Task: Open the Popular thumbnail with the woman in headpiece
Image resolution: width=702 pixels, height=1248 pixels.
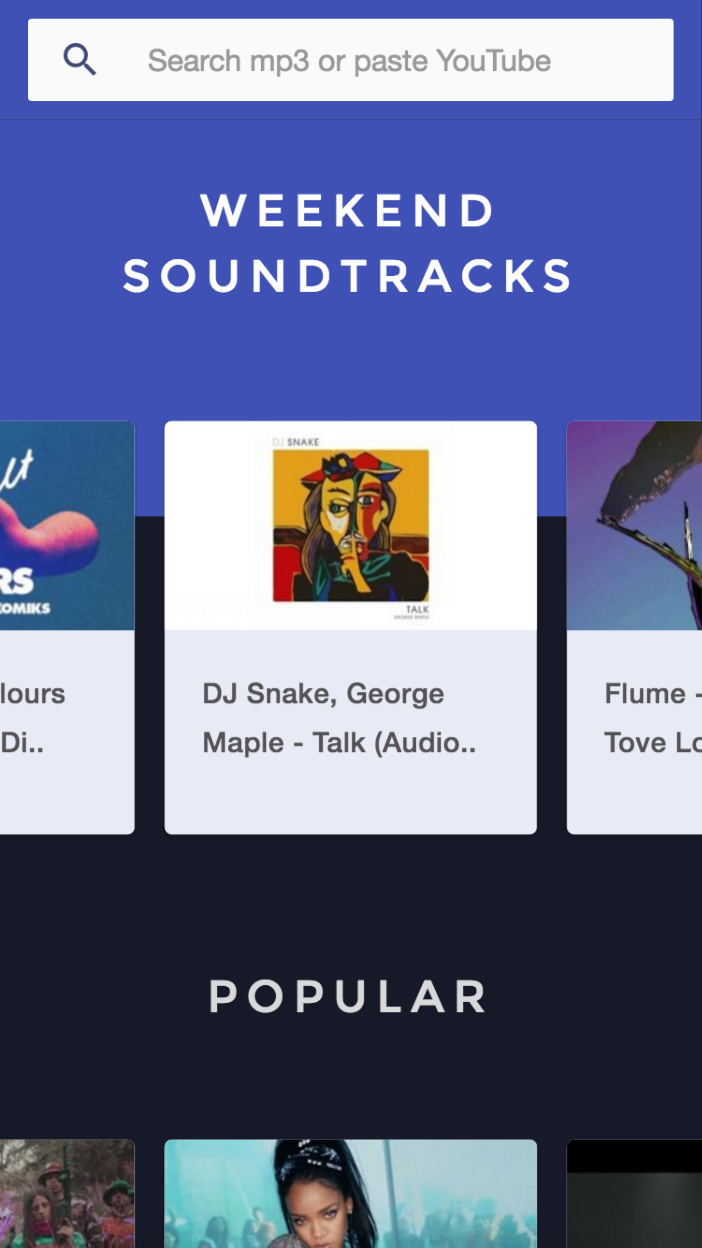Action: click(351, 1194)
